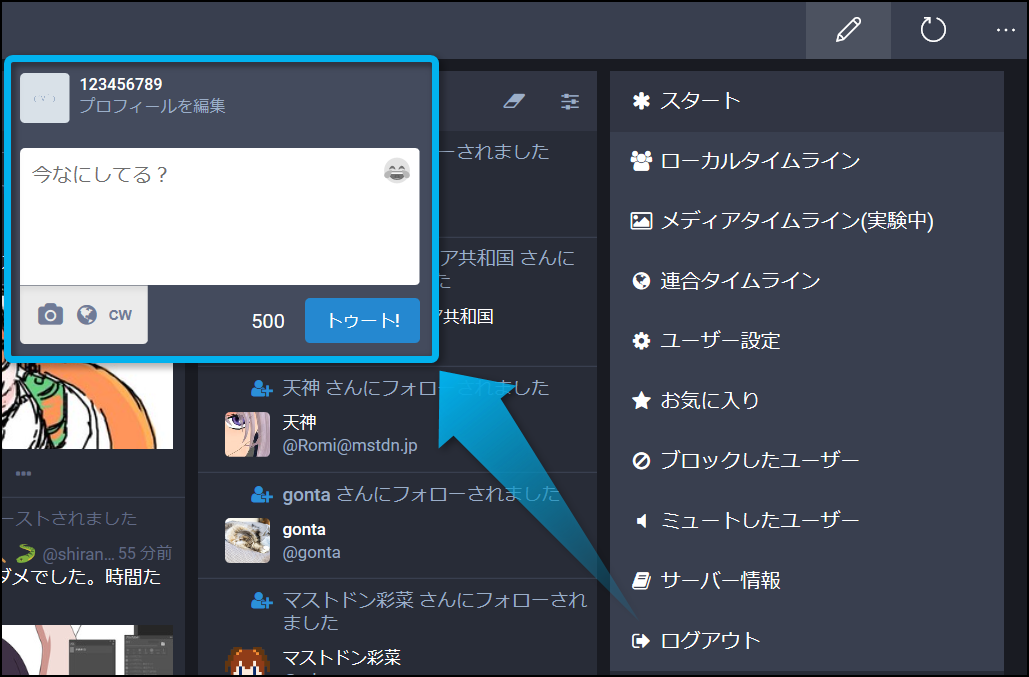The image size is (1029, 677).
Task: Open ユーザー設定 menu entry
Action: coord(720,341)
